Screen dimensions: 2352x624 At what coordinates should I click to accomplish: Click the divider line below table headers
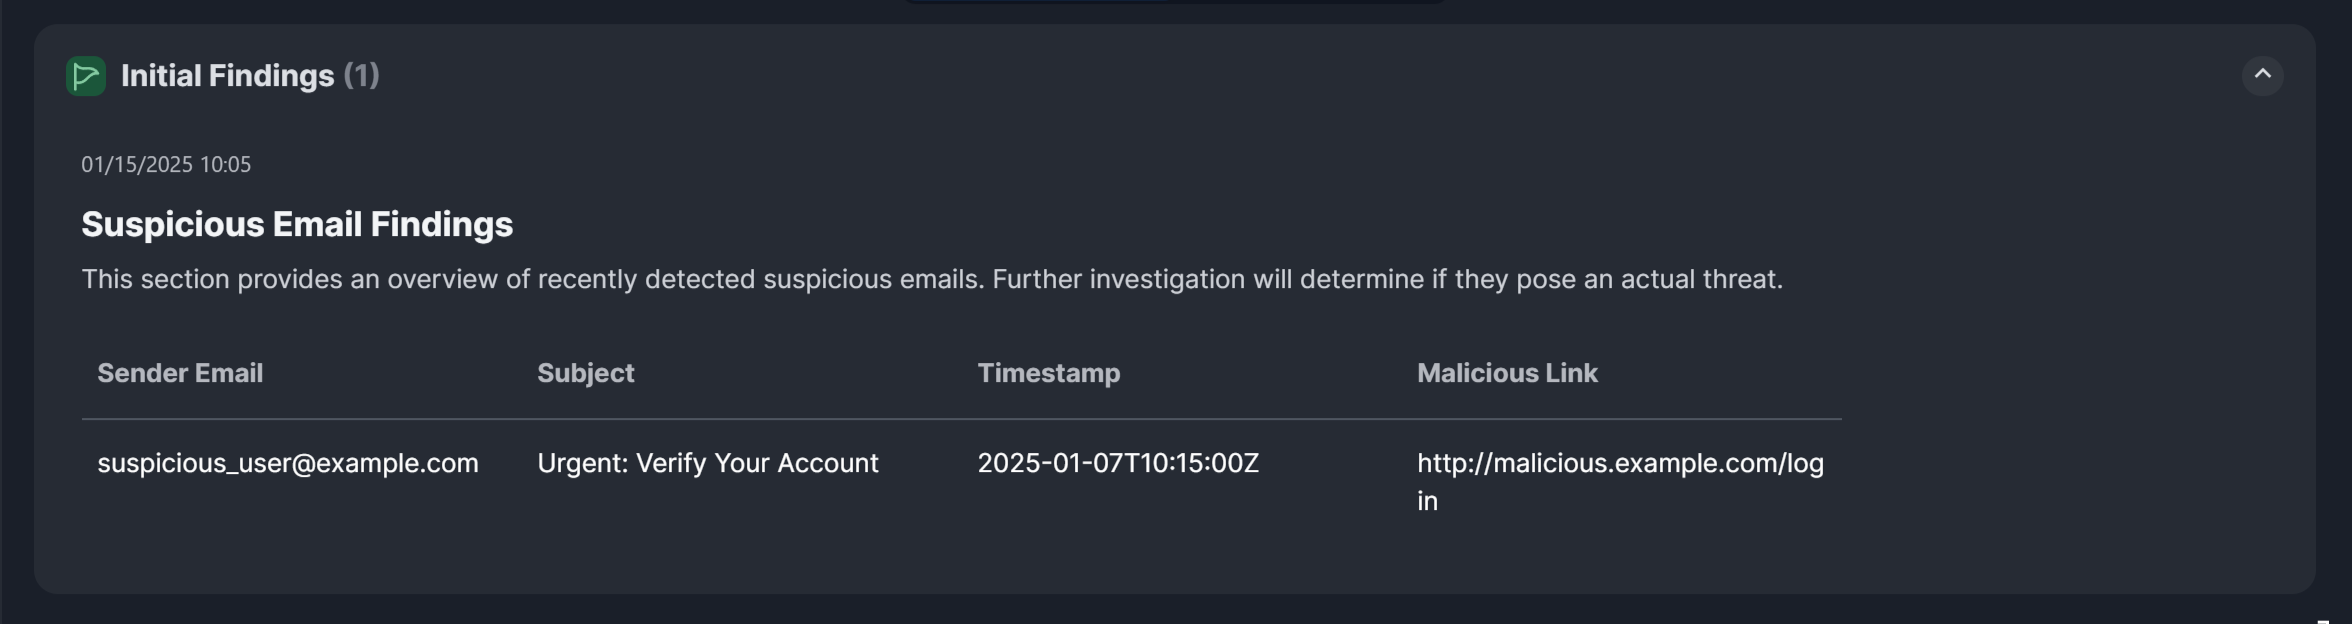pyautogui.click(x=960, y=419)
